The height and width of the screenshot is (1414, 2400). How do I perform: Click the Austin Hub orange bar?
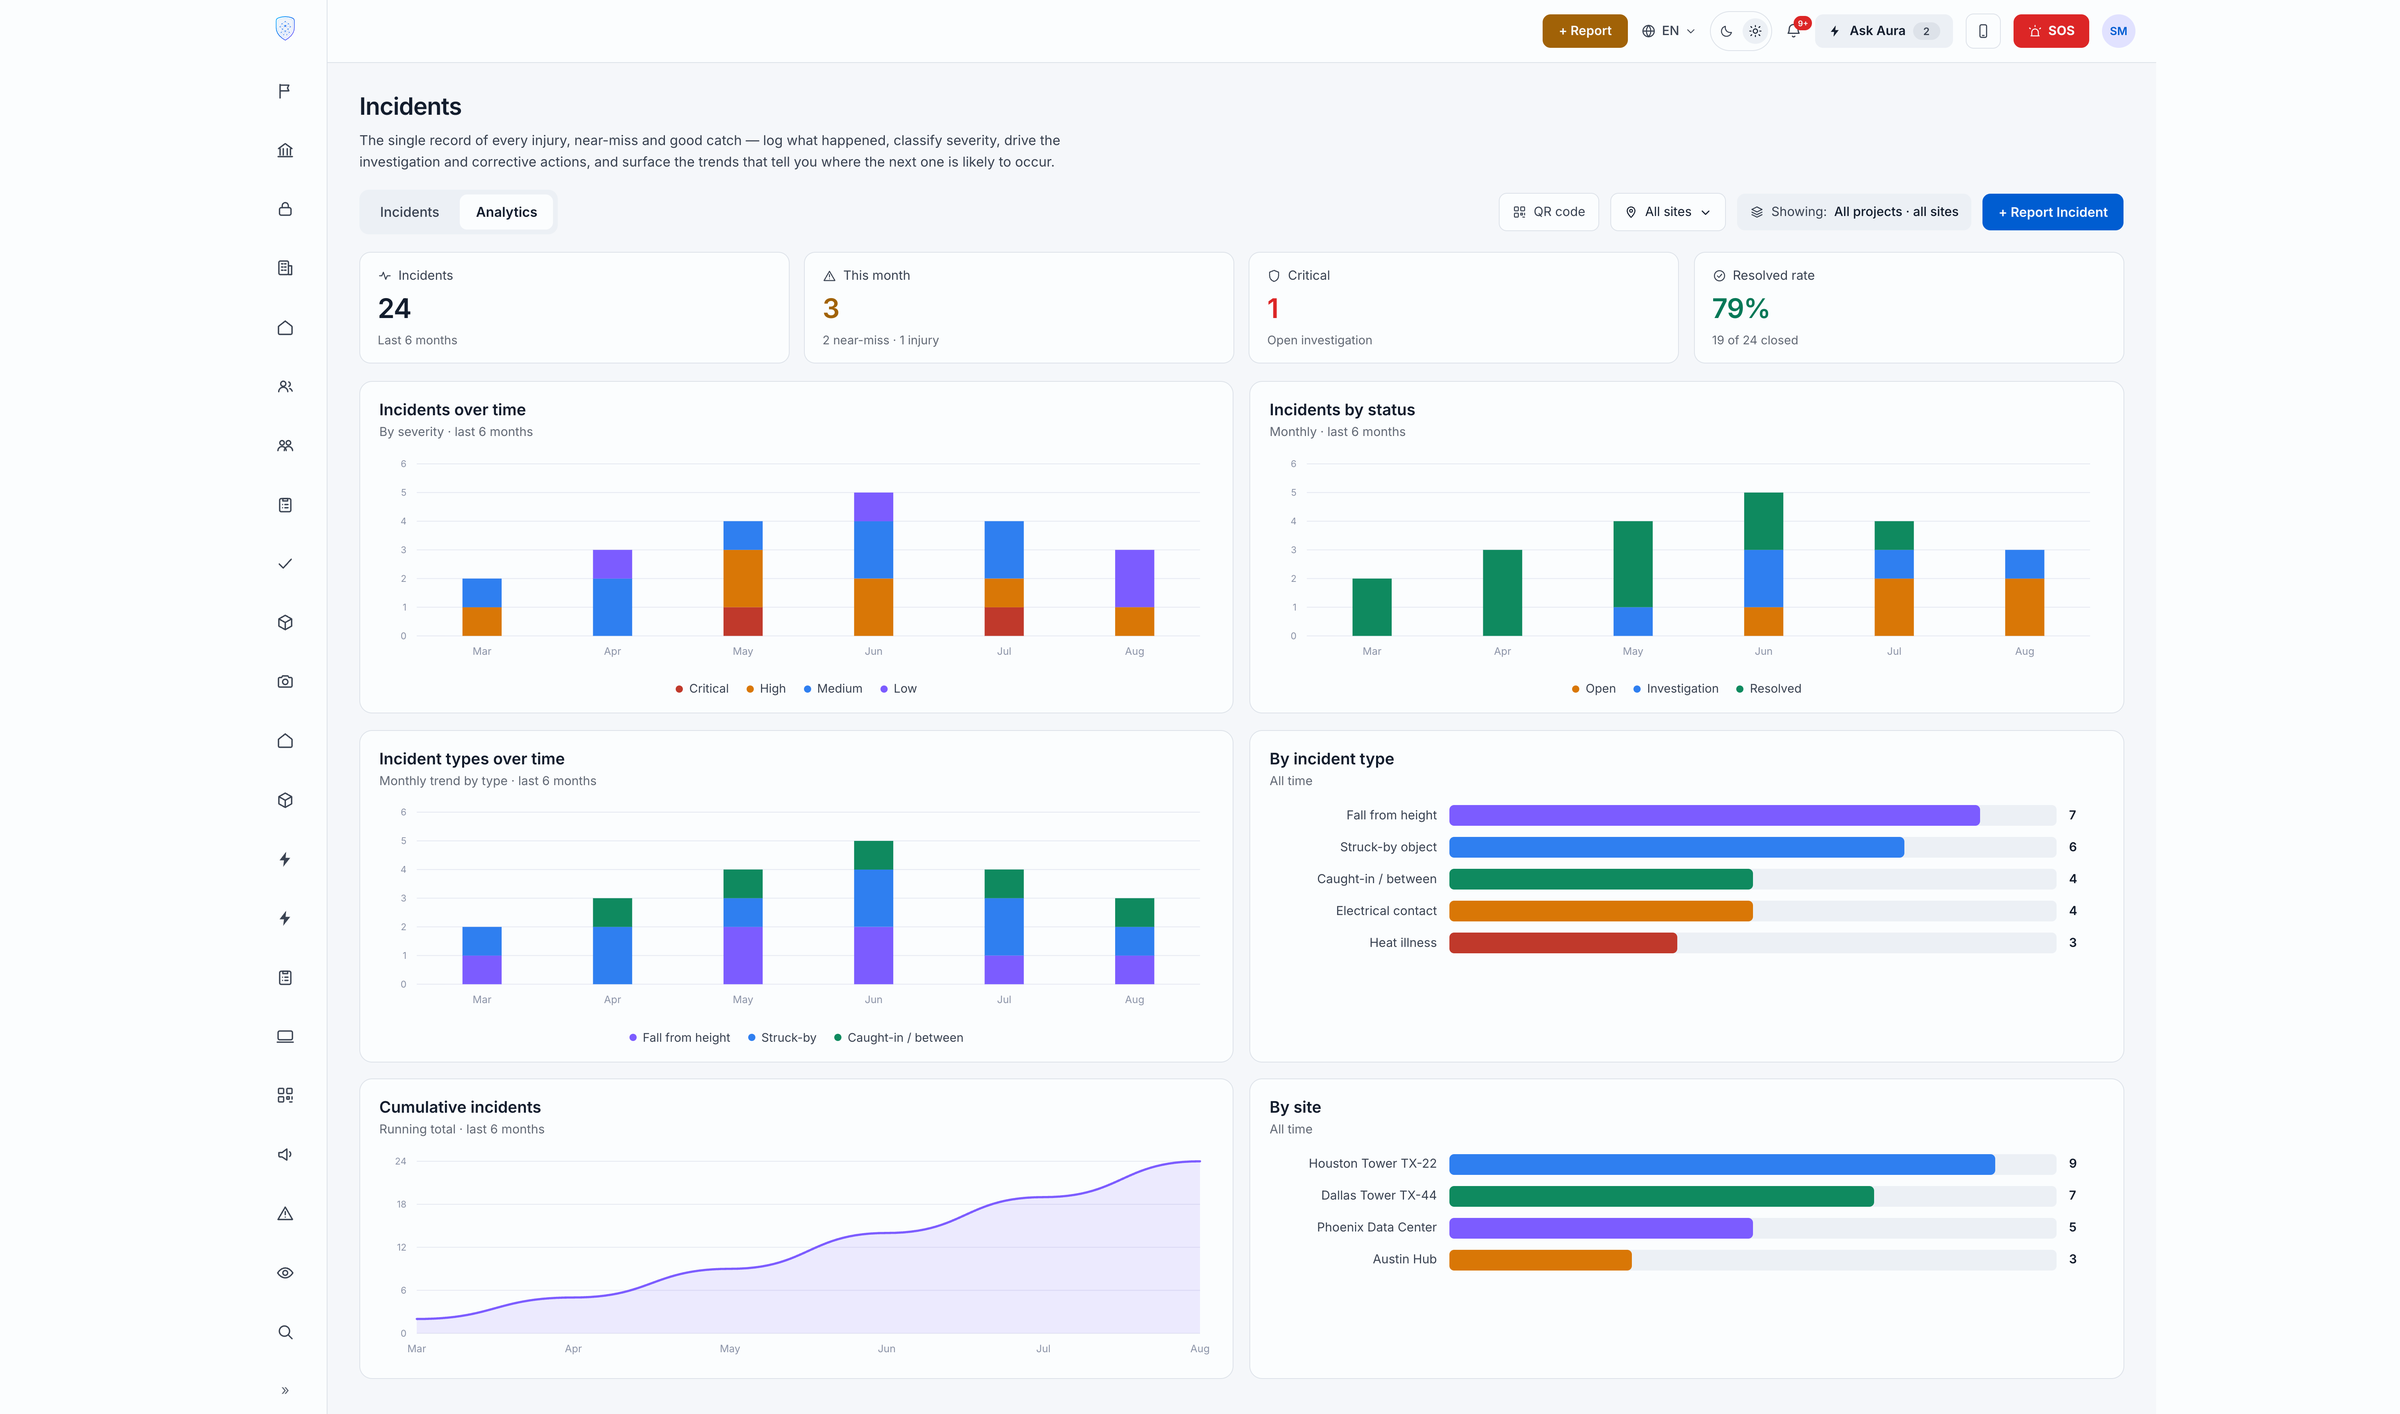1540,1260
